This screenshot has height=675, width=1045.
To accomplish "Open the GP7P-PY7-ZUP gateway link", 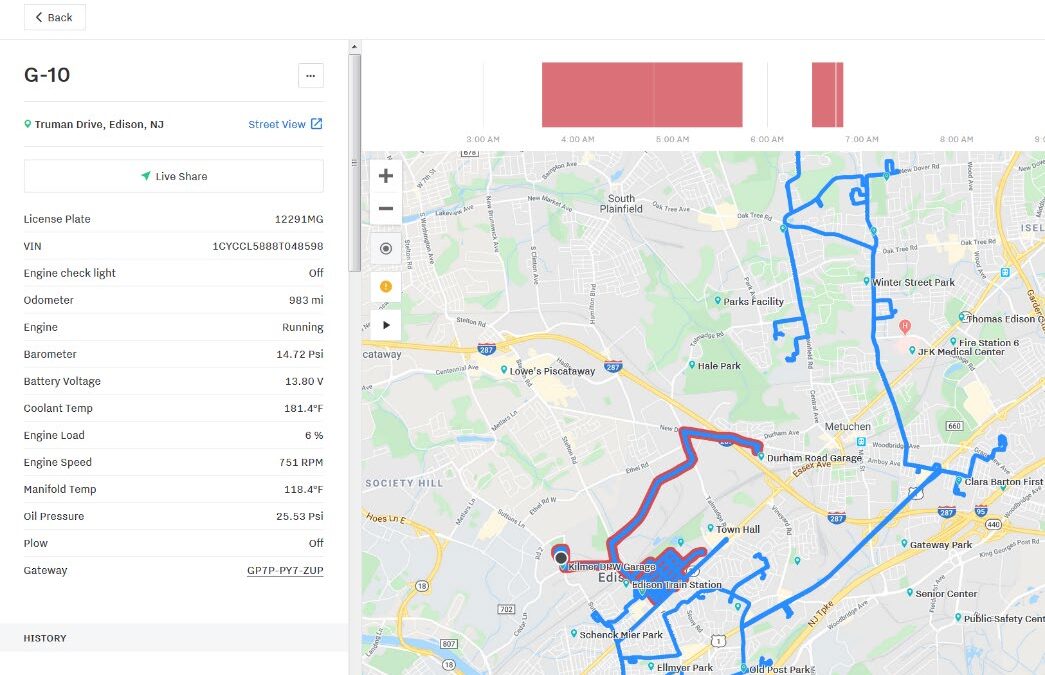I will point(285,570).
